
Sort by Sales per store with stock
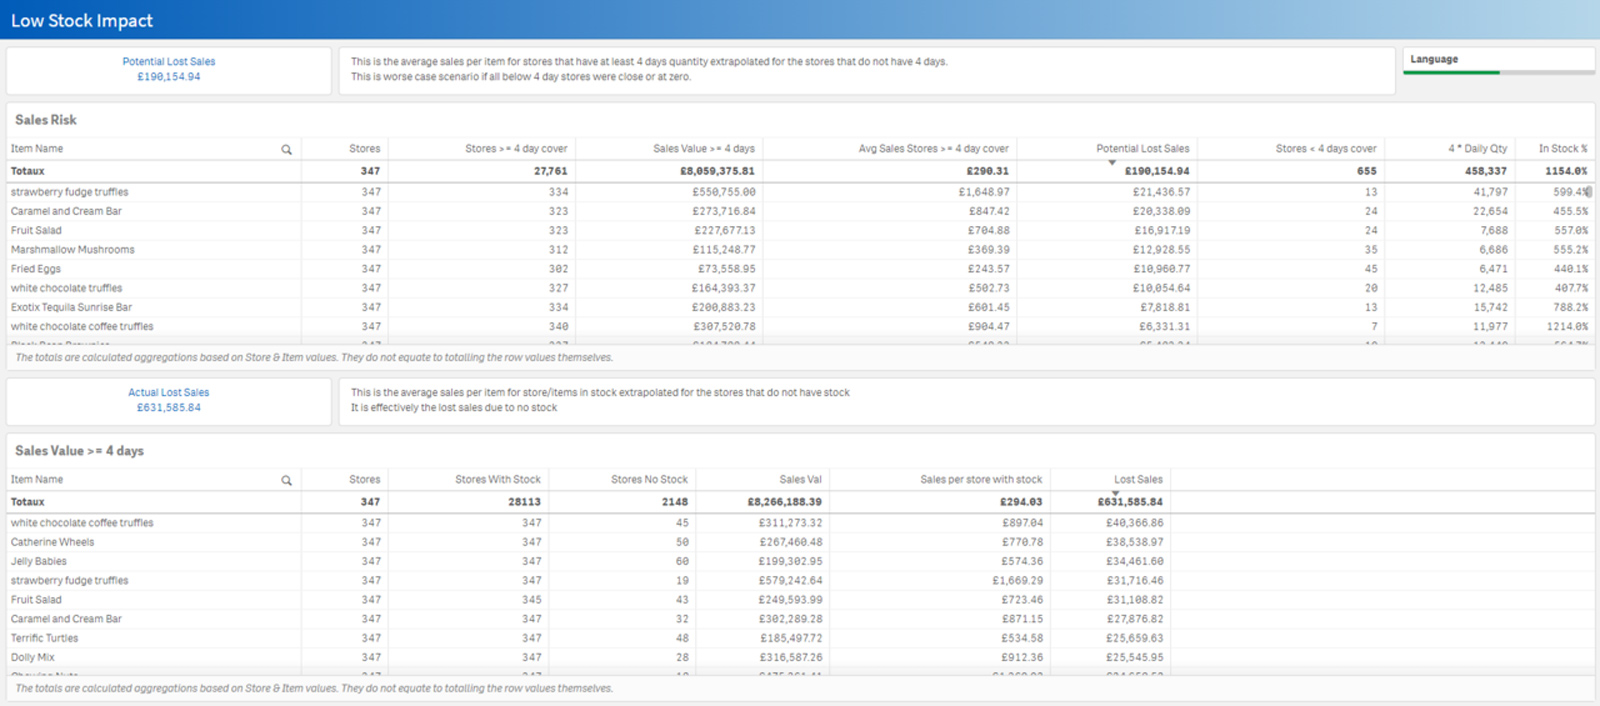(x=981, y=480)
